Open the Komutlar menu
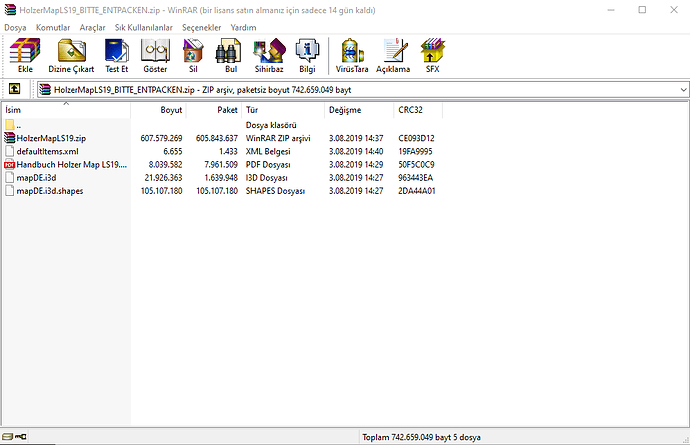Viewport: 690px width, 445px height. point(53,27)
